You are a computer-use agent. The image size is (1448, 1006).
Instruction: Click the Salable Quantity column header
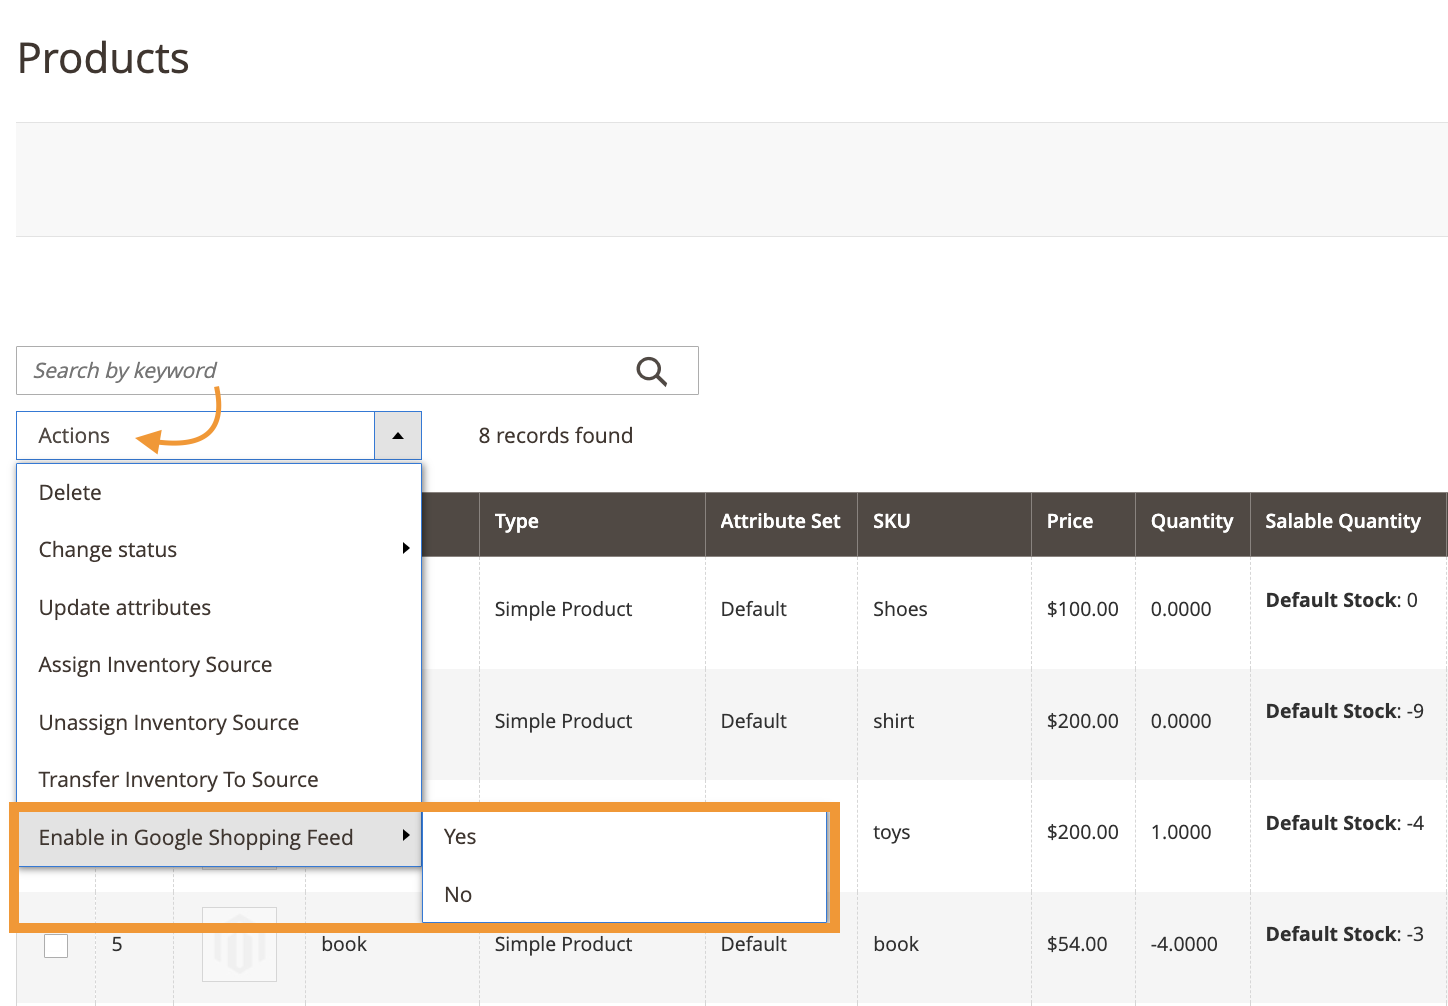coord(1342,521)
